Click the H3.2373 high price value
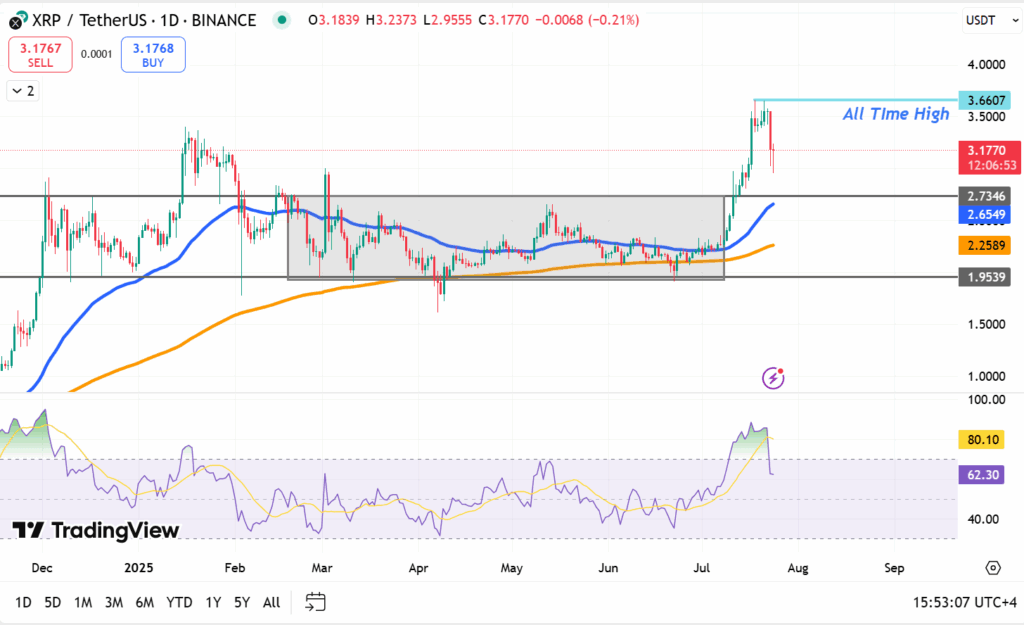This screenshot has height=625, width=1024. [x=391, y=20]
